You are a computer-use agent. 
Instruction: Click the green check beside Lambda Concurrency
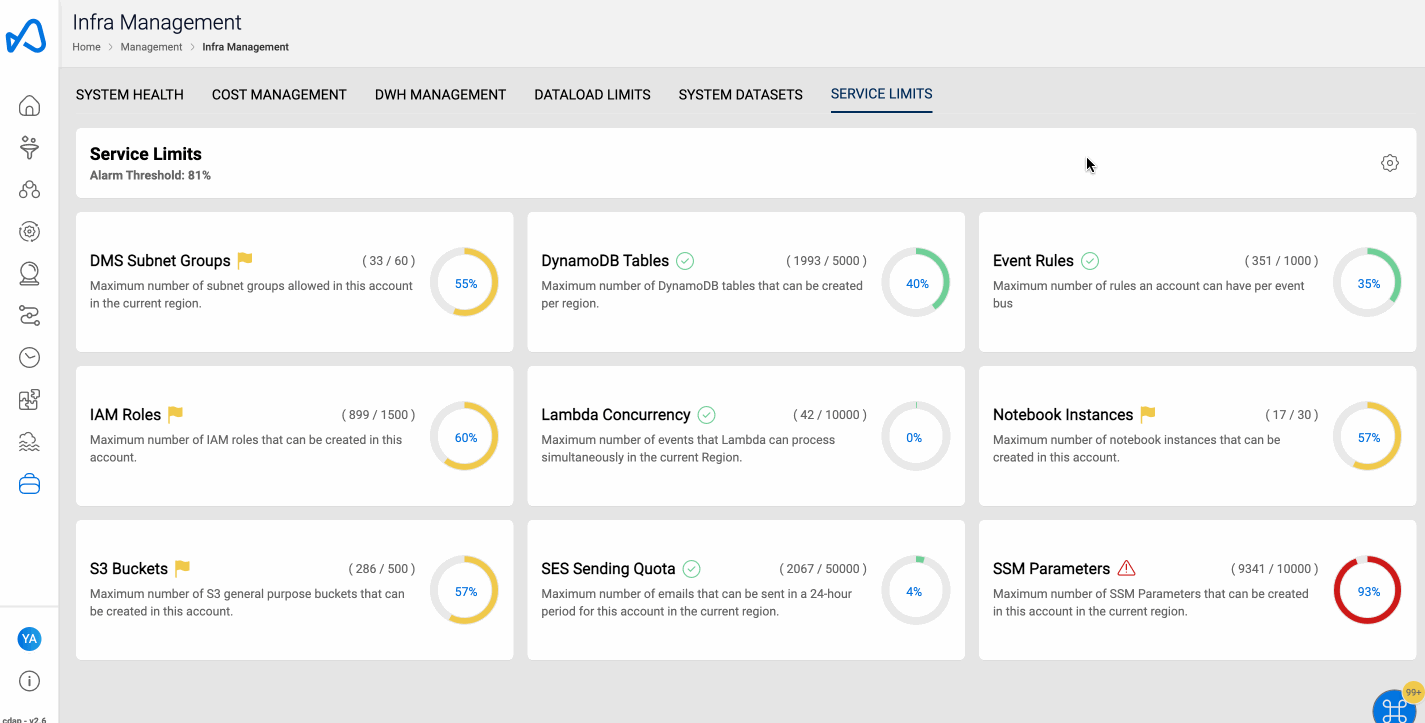click(707, 415)
